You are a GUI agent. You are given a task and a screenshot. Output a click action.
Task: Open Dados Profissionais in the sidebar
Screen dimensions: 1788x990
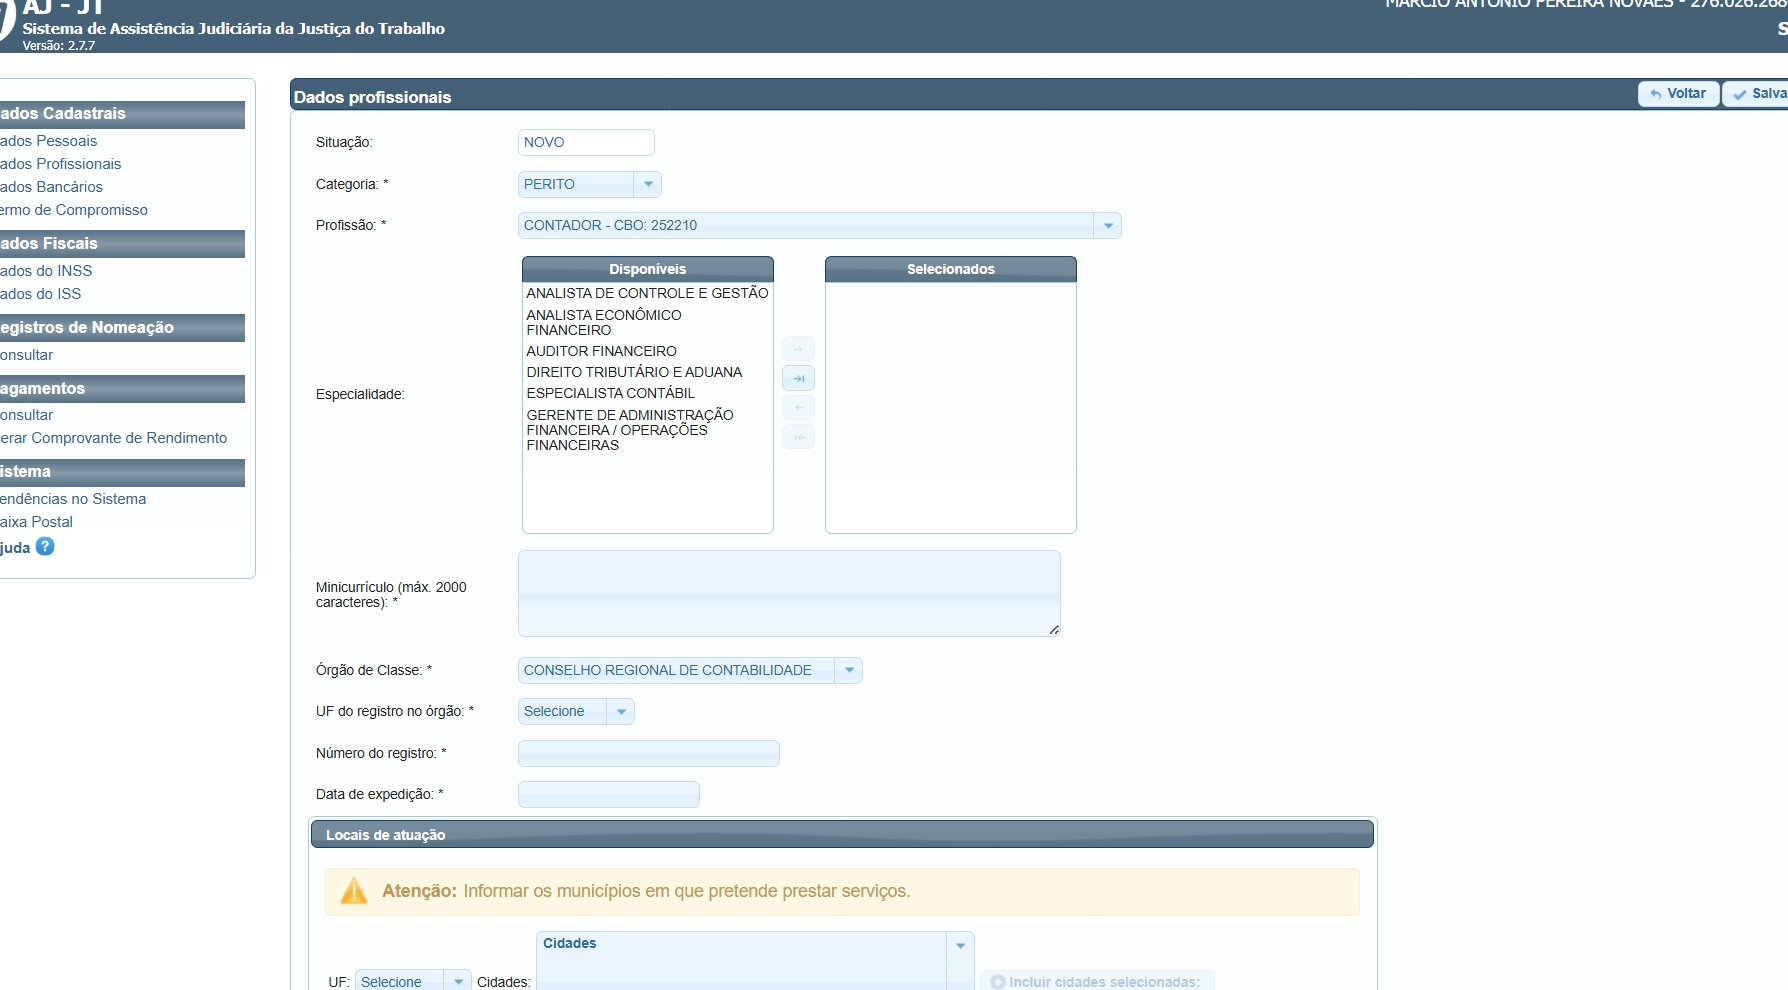coord(60,164)
